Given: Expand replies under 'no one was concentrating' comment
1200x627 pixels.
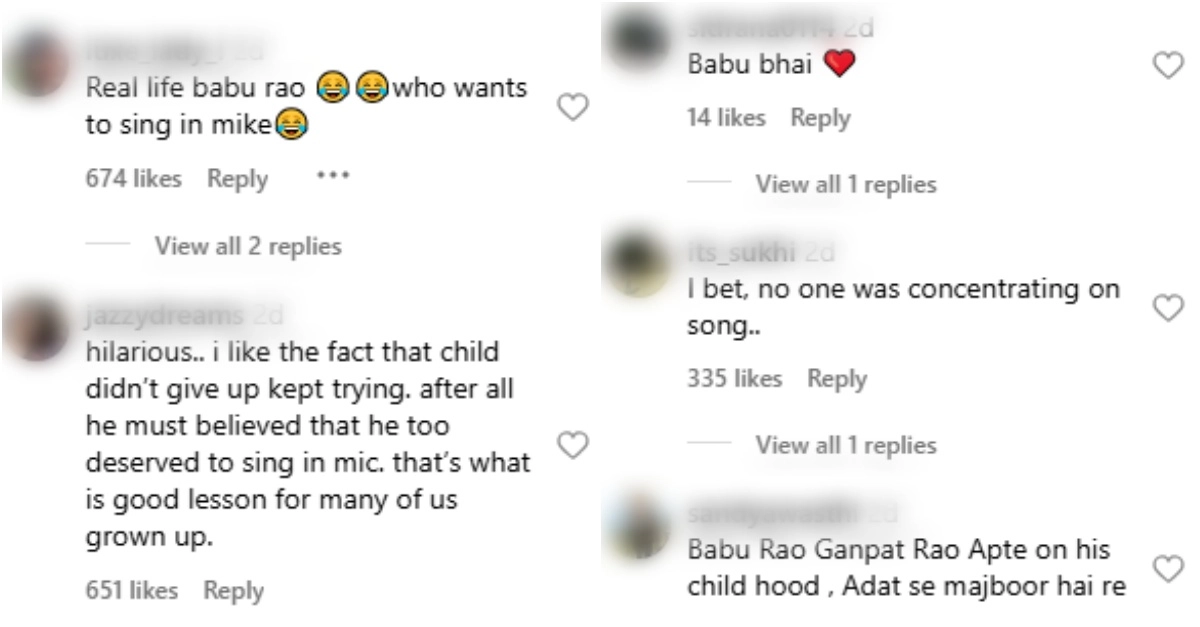Looking at the screenshot, I should [x=845, y=445].
